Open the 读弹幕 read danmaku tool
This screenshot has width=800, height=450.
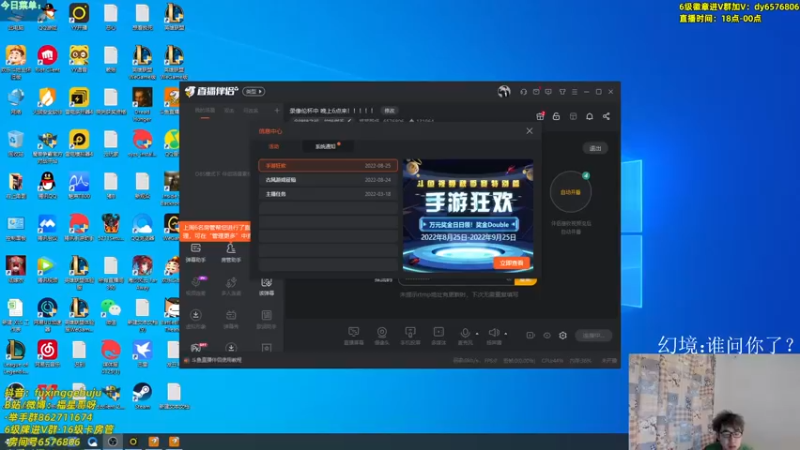click(x=266, y=287)
